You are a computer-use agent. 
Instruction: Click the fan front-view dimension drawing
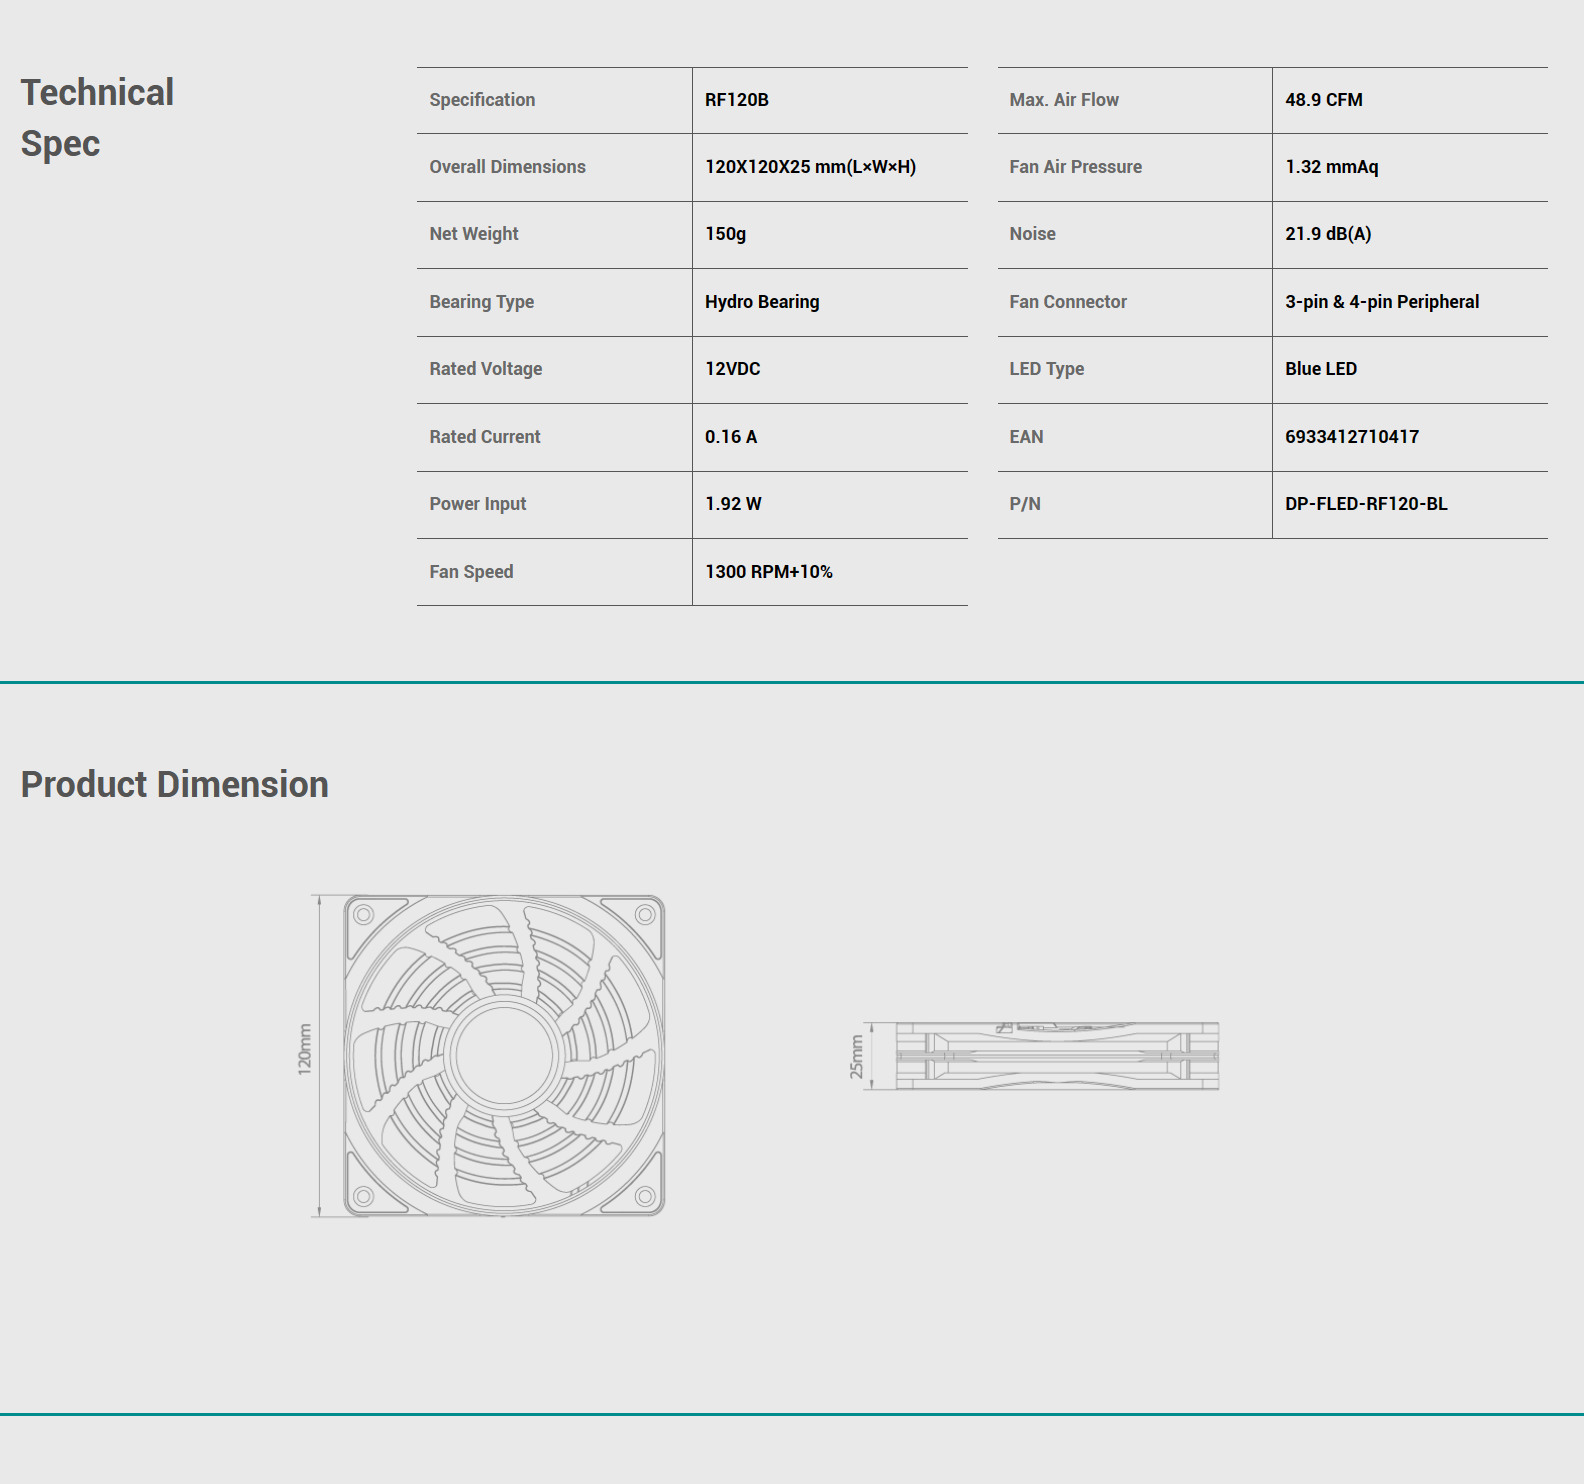tap(504, 1055)
